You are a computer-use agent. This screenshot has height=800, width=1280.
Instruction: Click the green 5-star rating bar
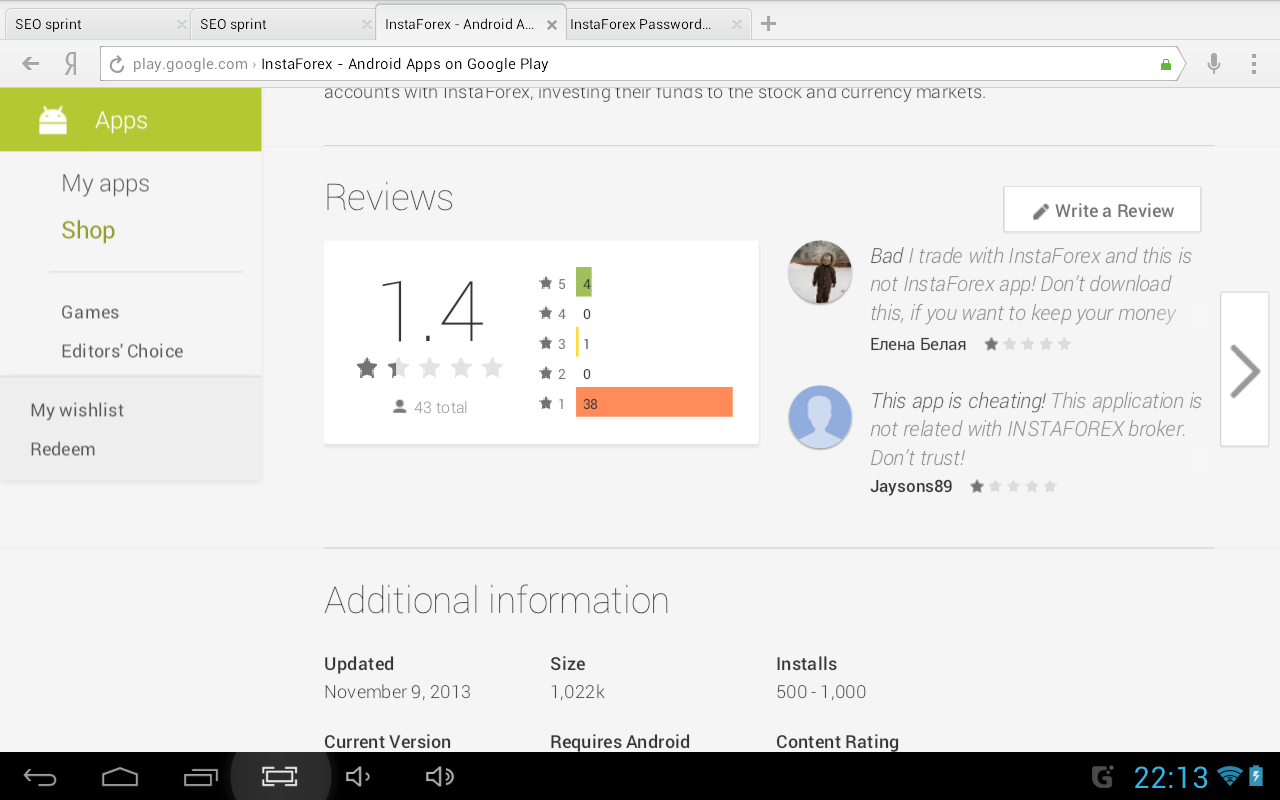pyautogui.click(x=584, y=284)
